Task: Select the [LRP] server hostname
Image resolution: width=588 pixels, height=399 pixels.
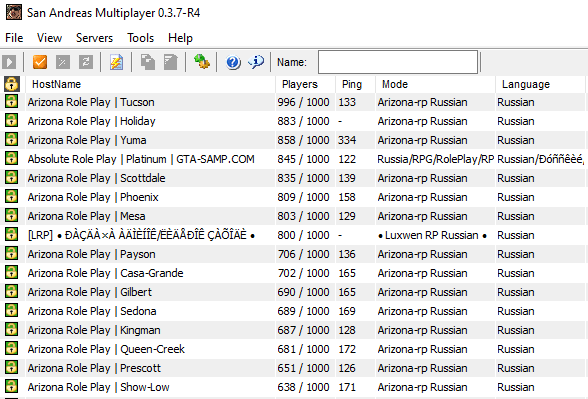Action: 141,235
